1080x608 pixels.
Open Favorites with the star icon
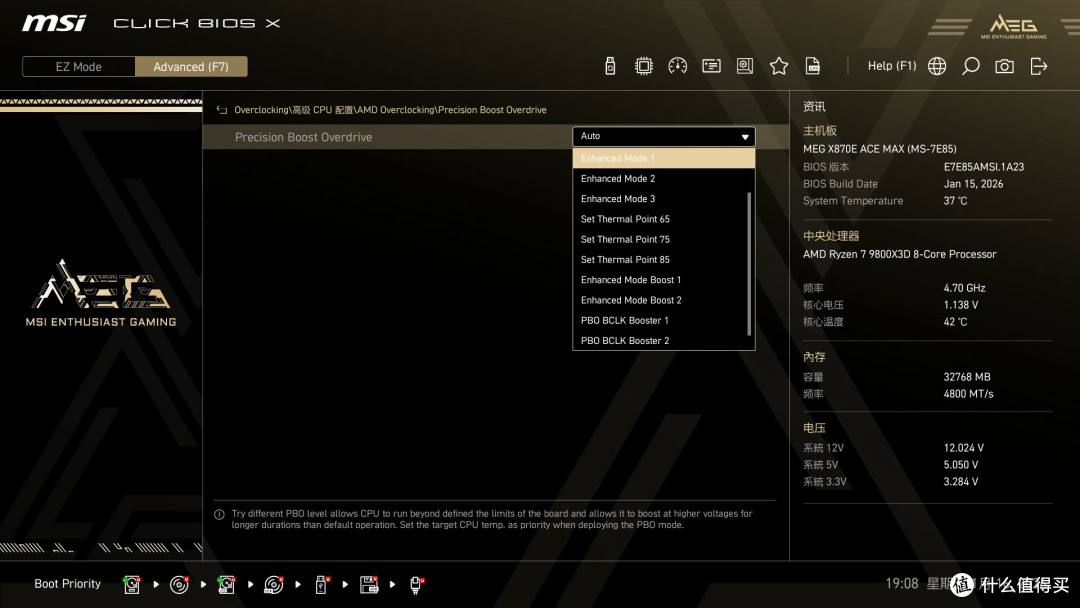click(778, 66)
